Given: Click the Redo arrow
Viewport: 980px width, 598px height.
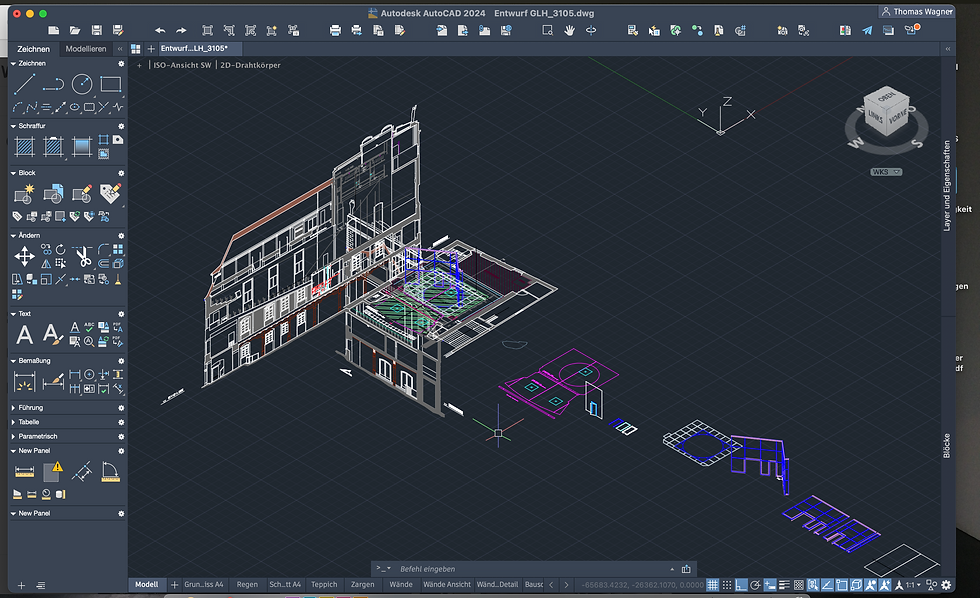Looking at the screenshot, I should point(181,30).
